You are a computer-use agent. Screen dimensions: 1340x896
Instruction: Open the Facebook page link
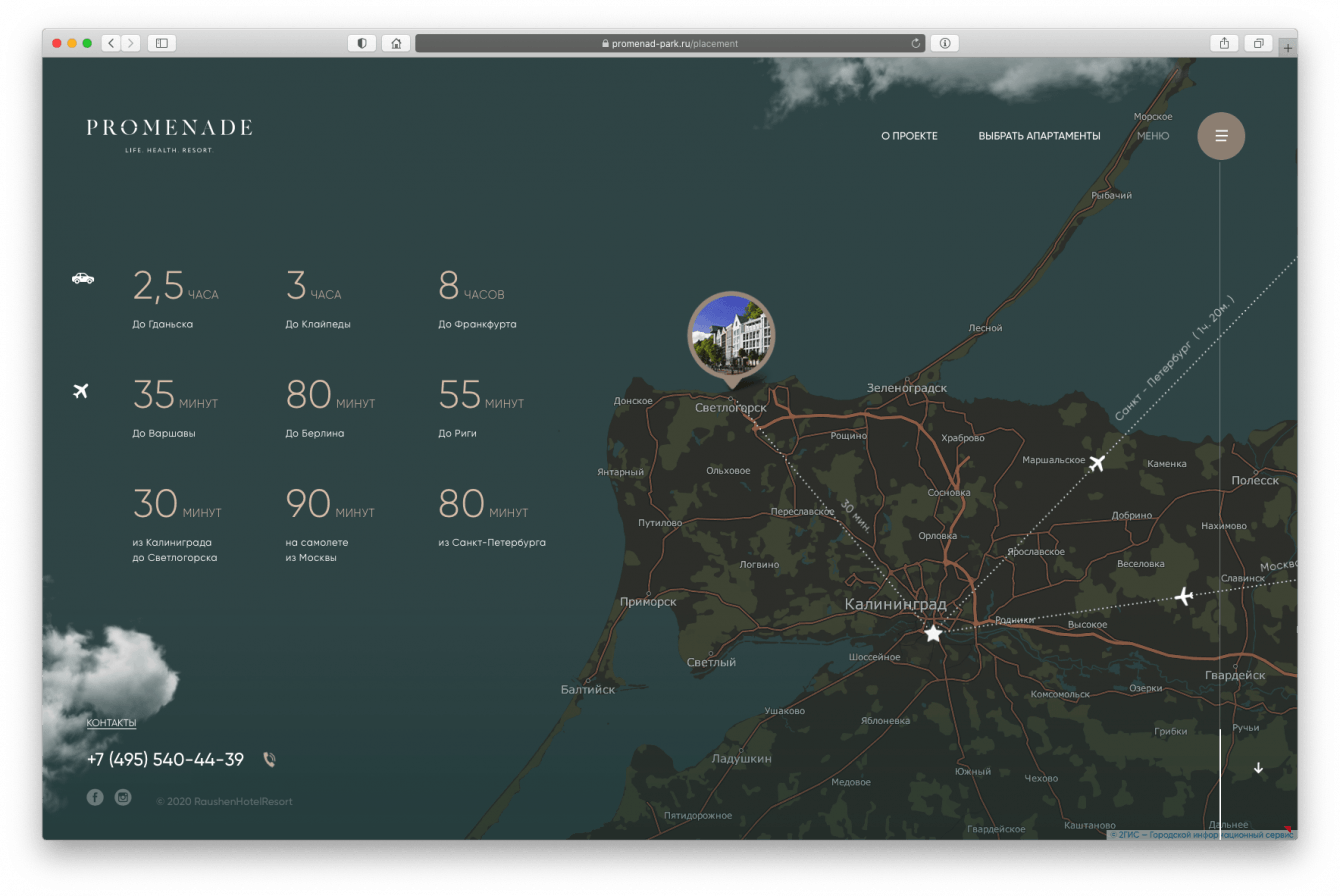tap(95, 797)
